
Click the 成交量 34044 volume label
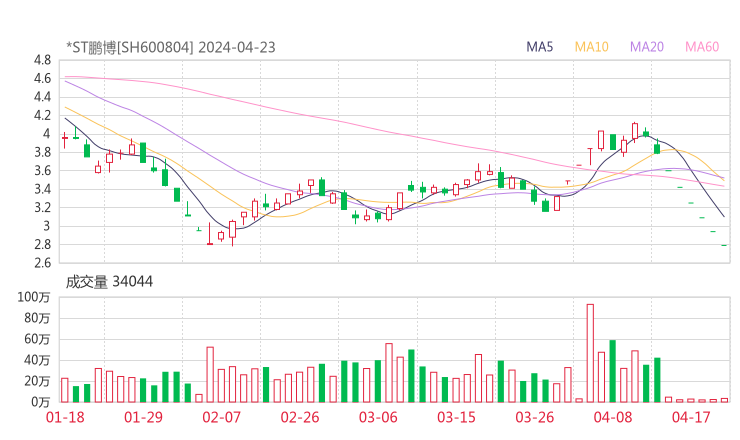pyautogui.click(x=109, y=282)
